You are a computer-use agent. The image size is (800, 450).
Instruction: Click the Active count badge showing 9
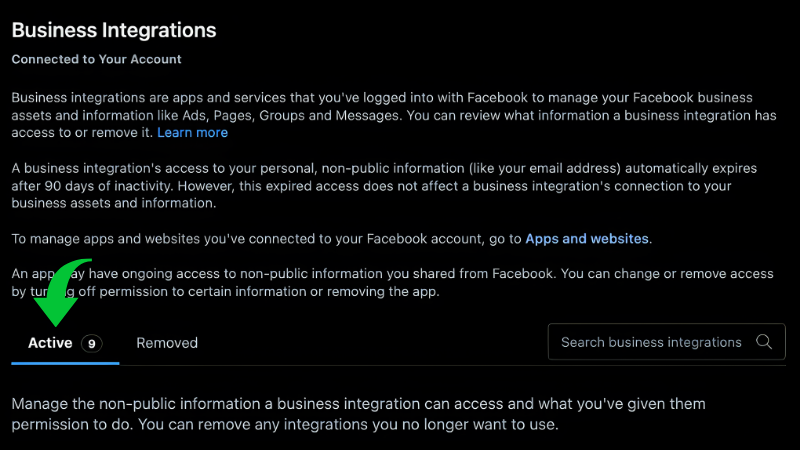pyautogui.click(x=92, y=343)
